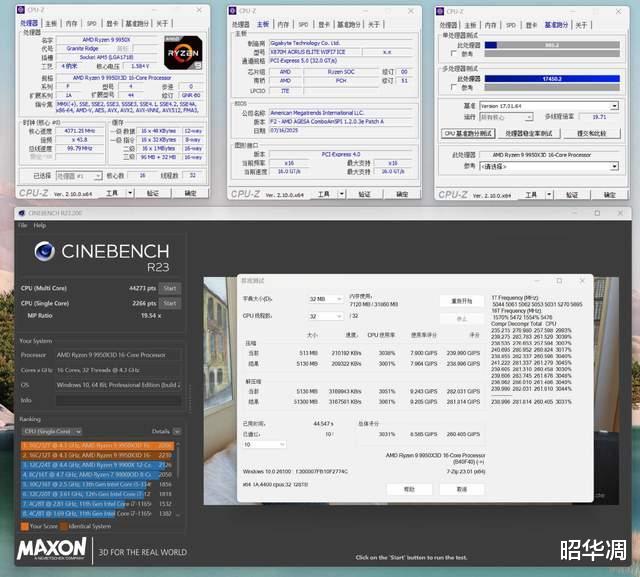Maximize the Cinebench window
This screenshot has height=577, width=640.
click(597, 213)
